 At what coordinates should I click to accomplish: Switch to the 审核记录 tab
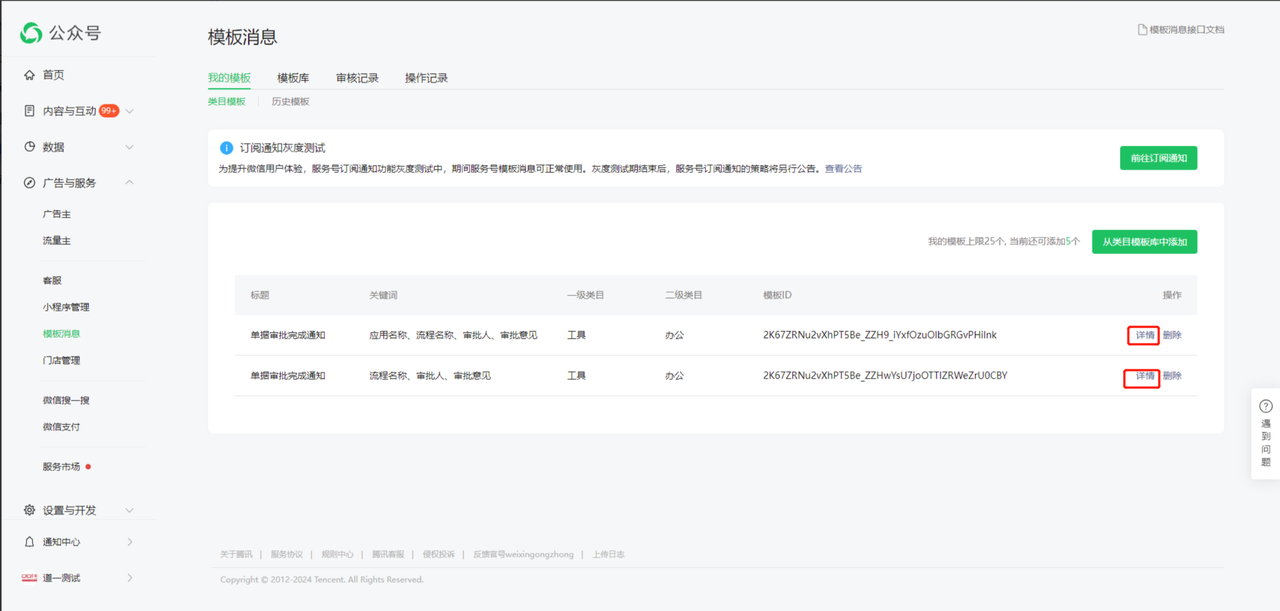tap(357, 78)
